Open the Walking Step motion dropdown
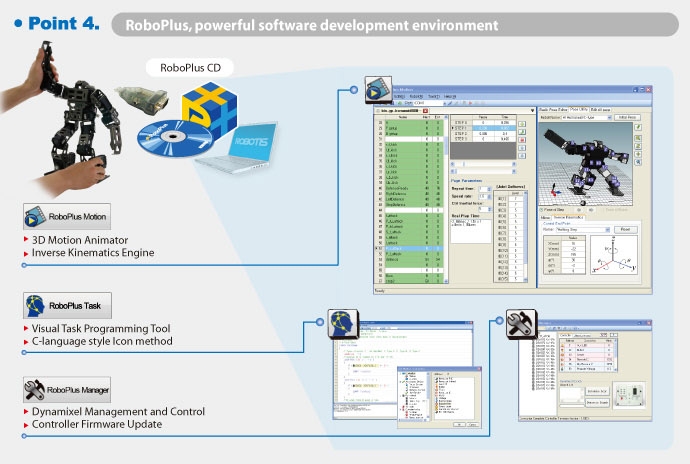The width and height of the screenshot is (690, 464). 583,230
